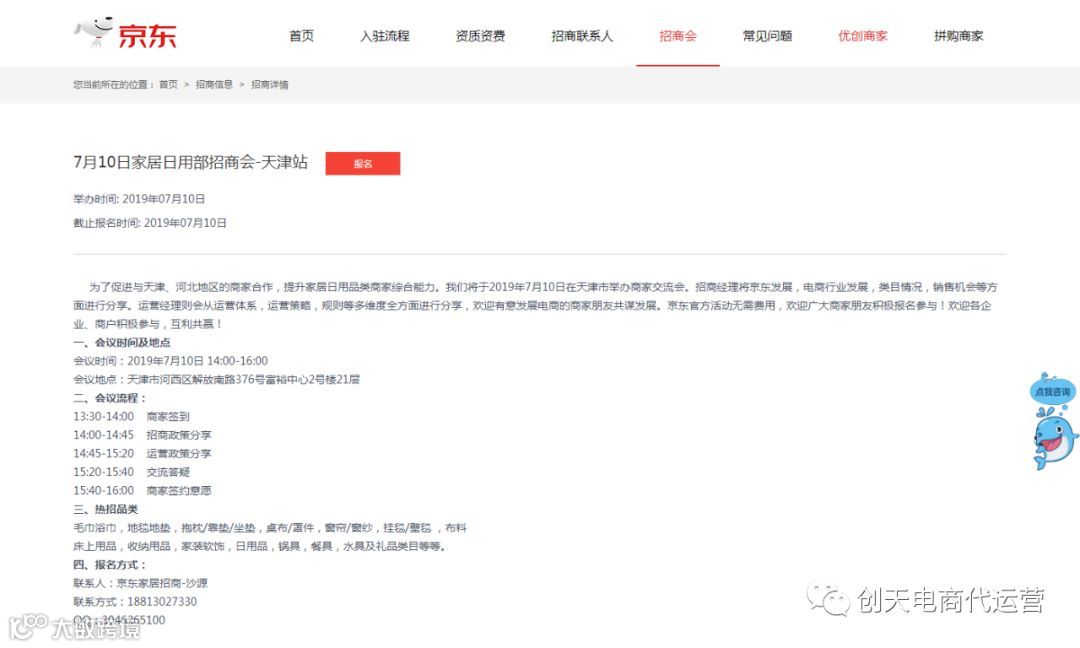Image resolution: width=1080 pixels, height=648 pixels.
Task: Open the 招商联系人 navigation item
Action: click(x=582, y=36)
